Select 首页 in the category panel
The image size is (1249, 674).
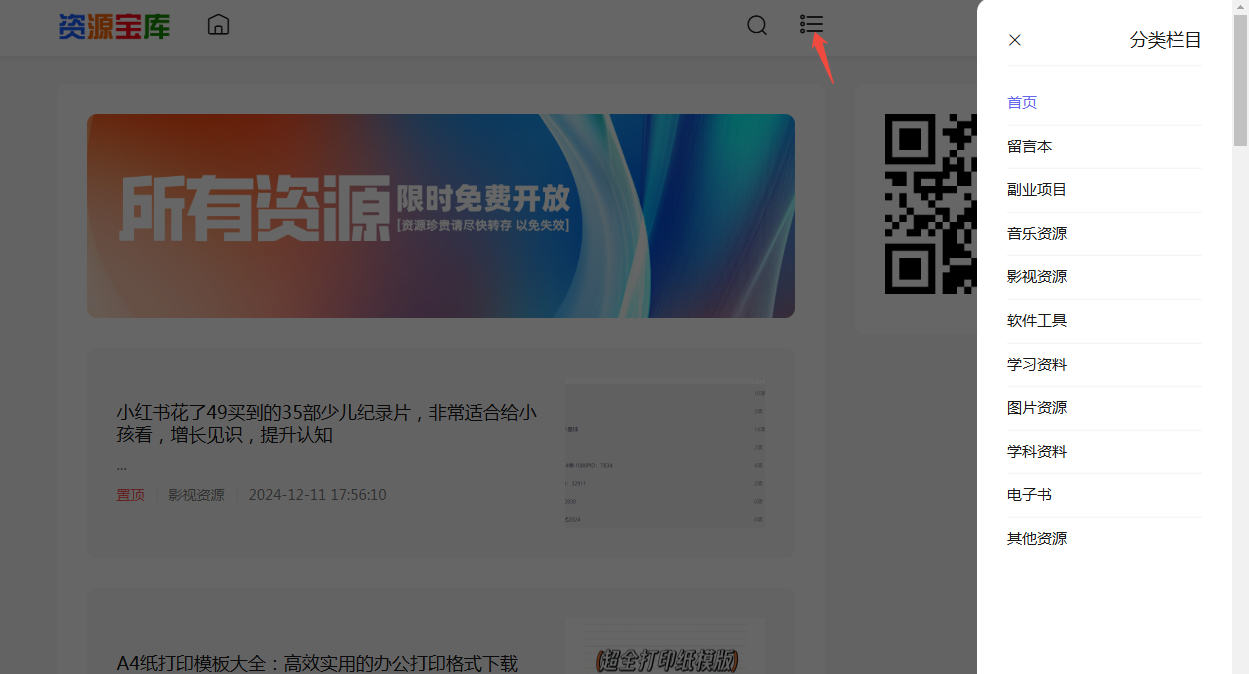1022,102
